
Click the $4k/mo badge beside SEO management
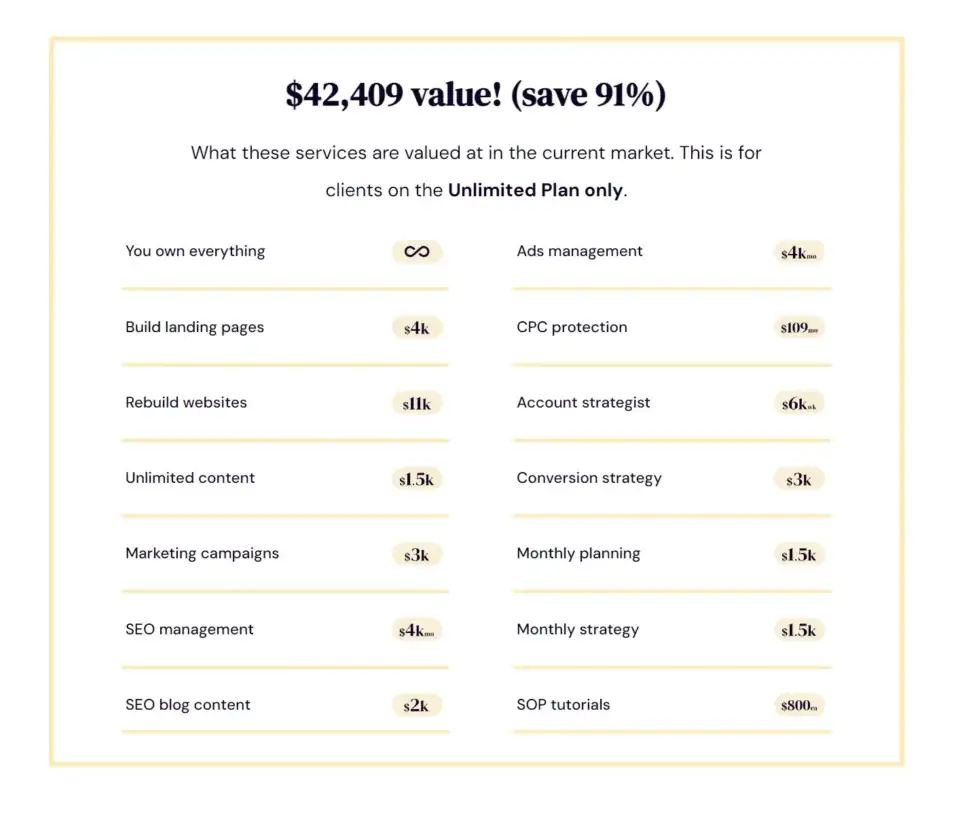click(x=416, y=630)
